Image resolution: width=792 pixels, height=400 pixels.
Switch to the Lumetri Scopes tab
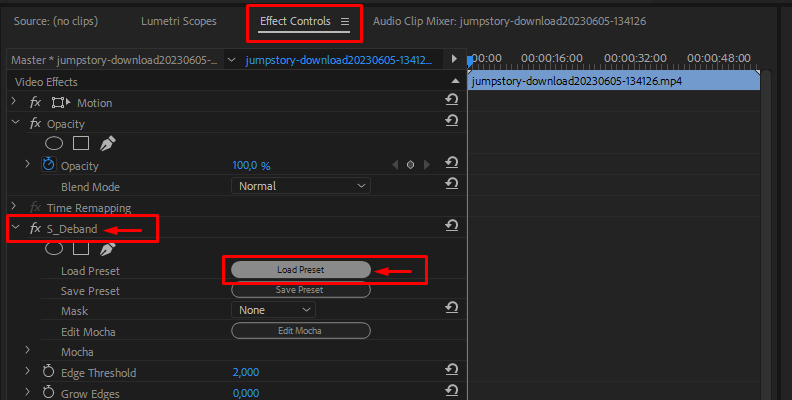tap(179, 21)
